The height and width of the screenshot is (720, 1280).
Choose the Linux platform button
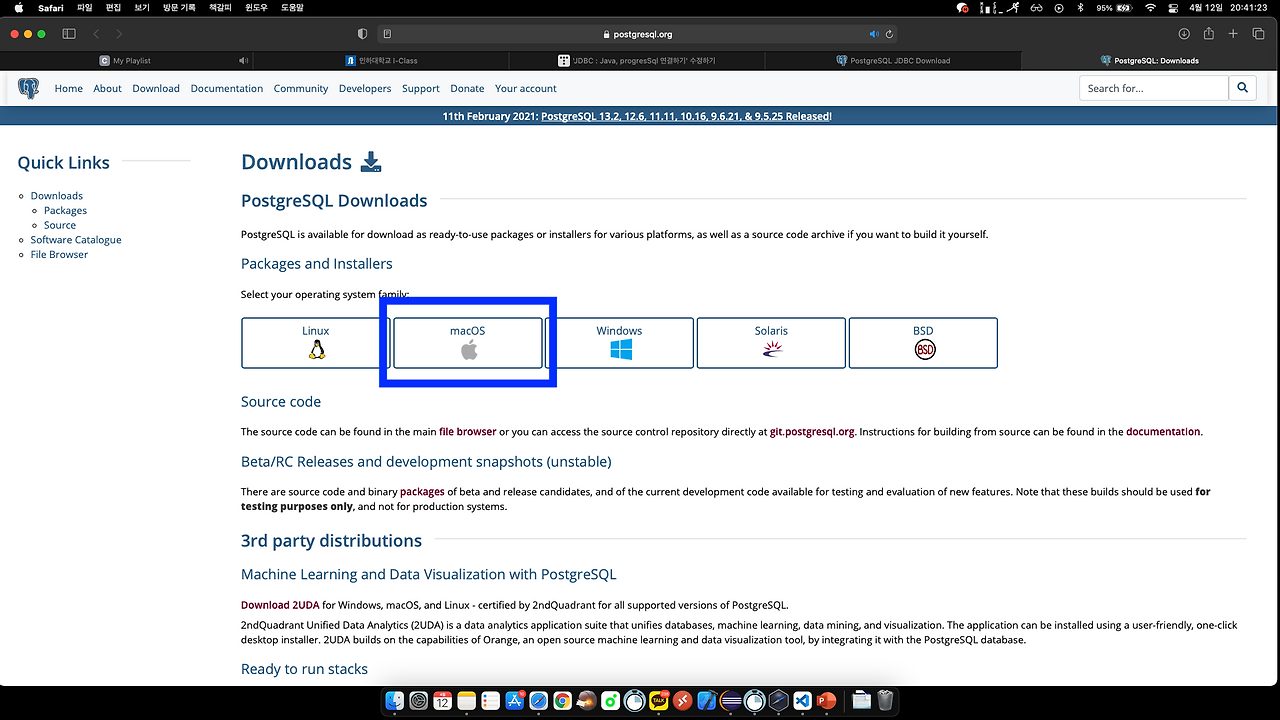pos(316,343)
